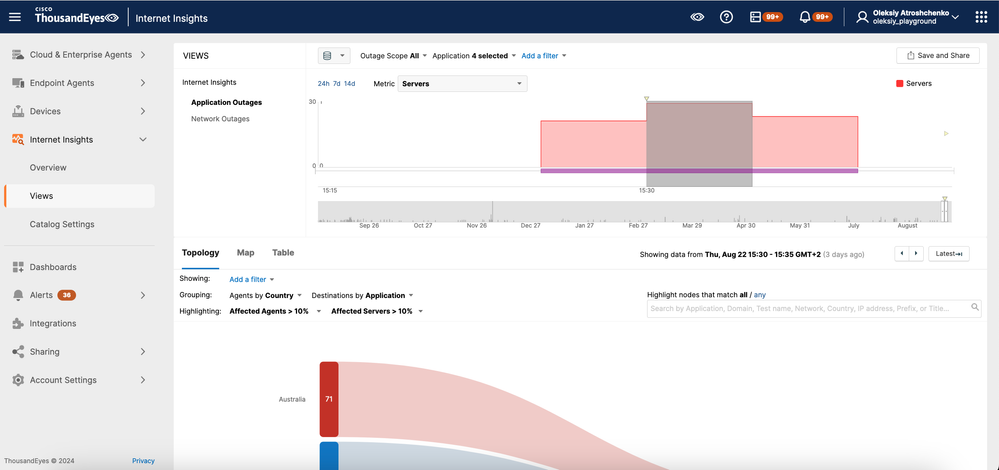Expand the Account Settings chevron

click(143, 380)
